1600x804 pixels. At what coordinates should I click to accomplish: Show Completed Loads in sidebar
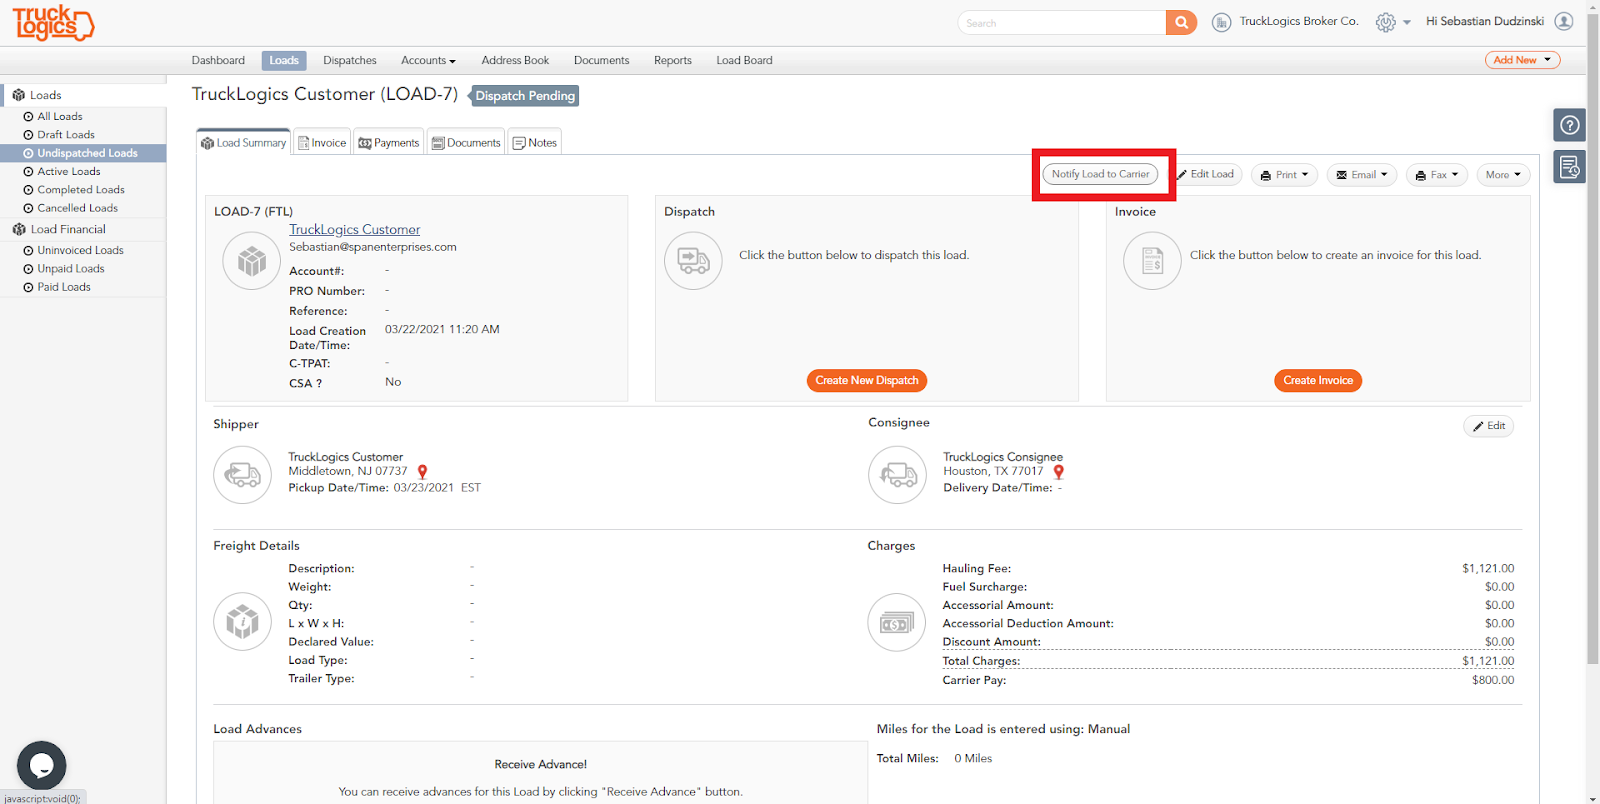(x=81, y=190)
